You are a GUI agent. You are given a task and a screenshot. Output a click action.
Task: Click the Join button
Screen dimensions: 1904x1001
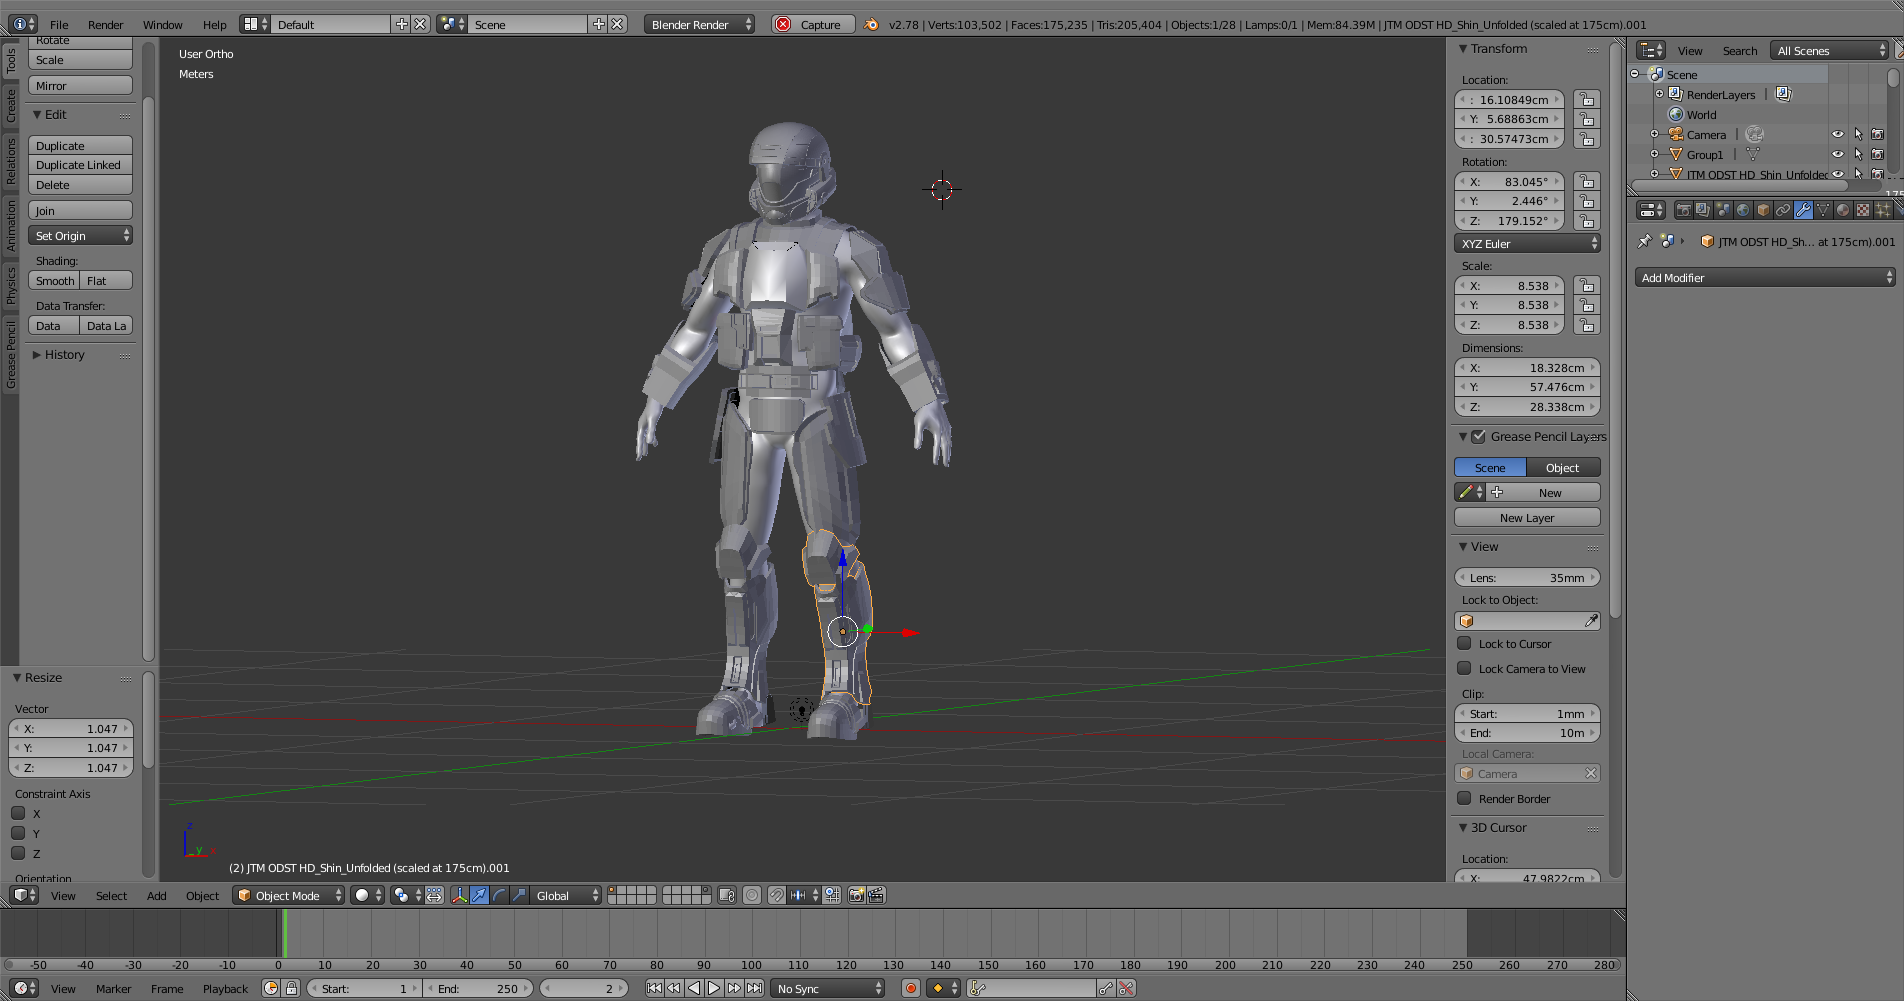[80, 210]
